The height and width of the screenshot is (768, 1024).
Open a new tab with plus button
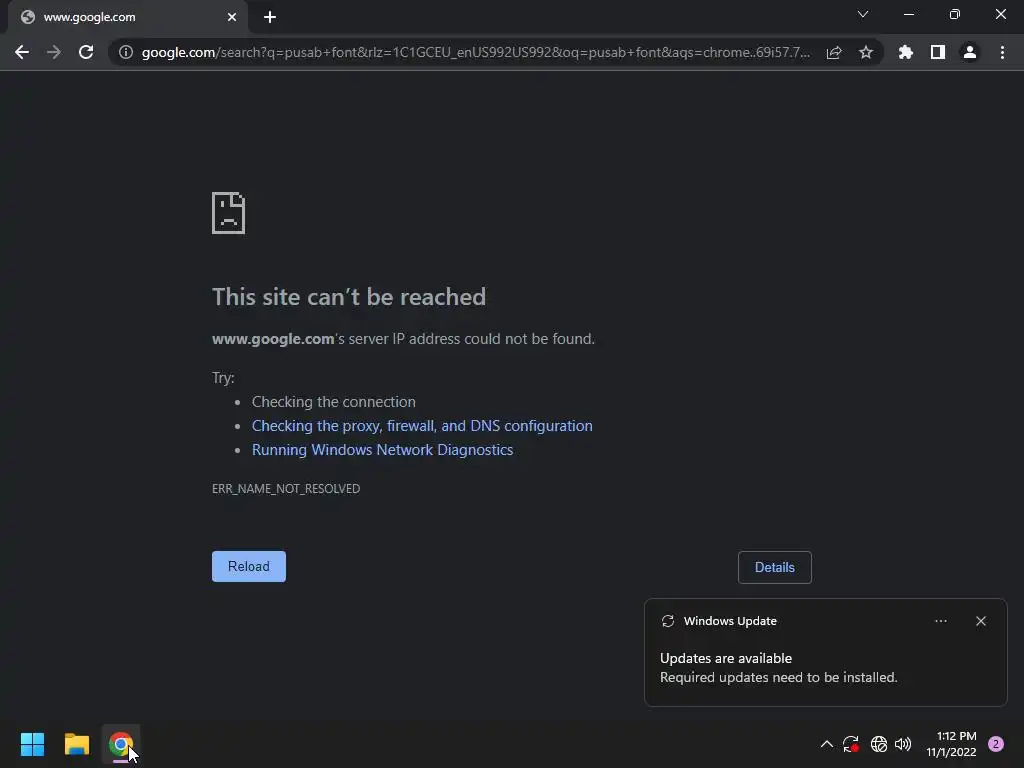click(x=270, y=17)
